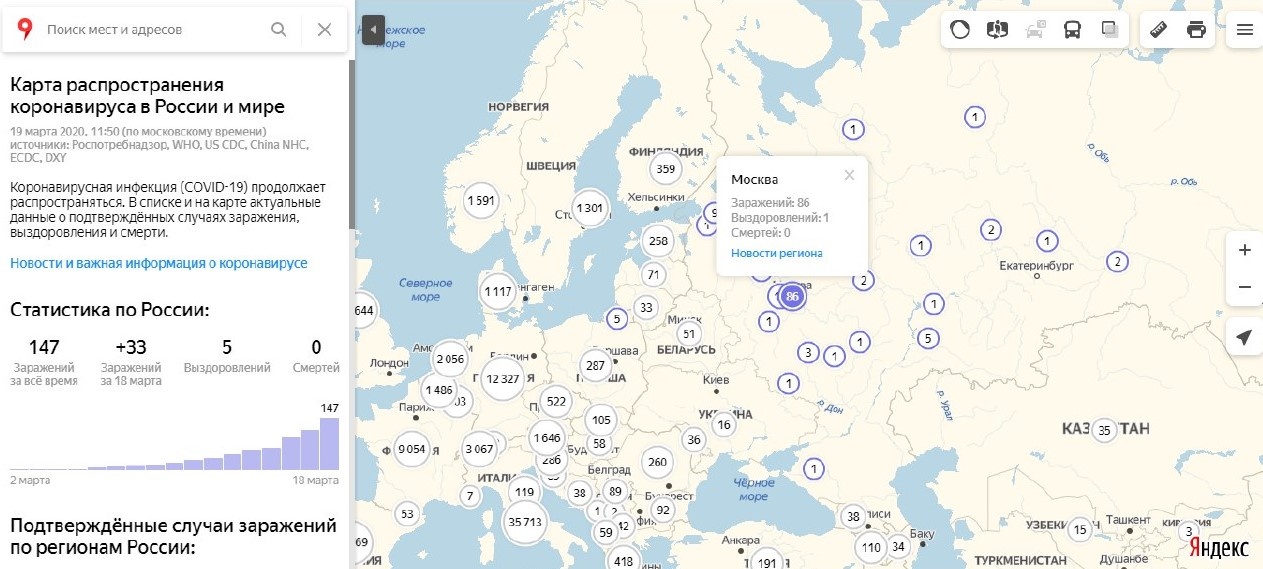The width and height of the screenshot is (1263, 569).
Task: Click the Germany marker showing 12 327
Action: pos(501,379)
